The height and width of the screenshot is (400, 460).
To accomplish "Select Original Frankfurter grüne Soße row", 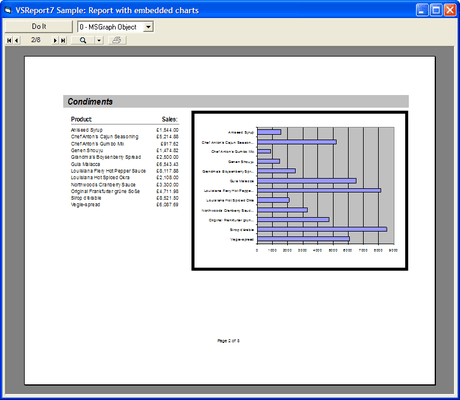I will [125, 191].
